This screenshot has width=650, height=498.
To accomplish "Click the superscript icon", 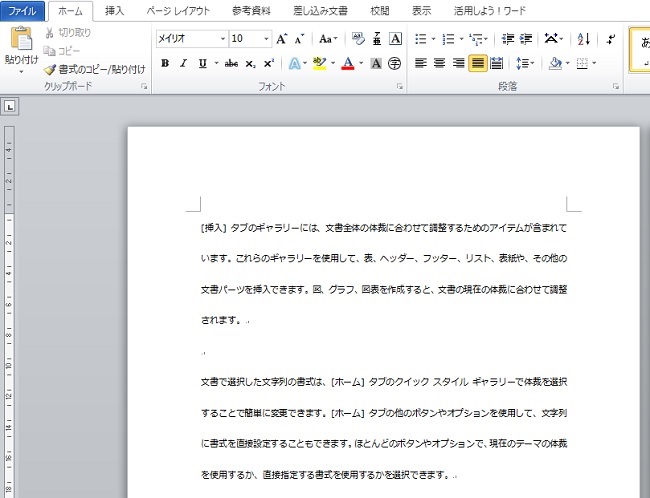I will pyautogui.click(x=268, y=63).
